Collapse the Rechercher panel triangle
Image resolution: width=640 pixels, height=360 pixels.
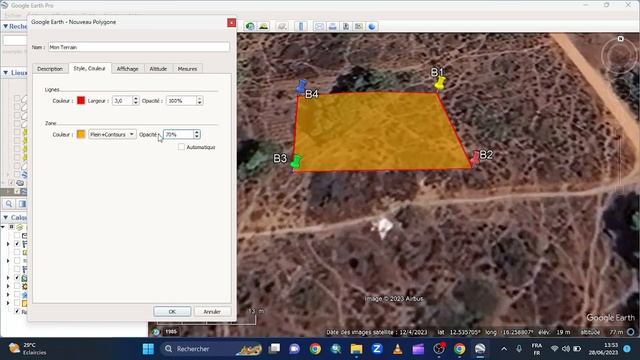point(5,26)
